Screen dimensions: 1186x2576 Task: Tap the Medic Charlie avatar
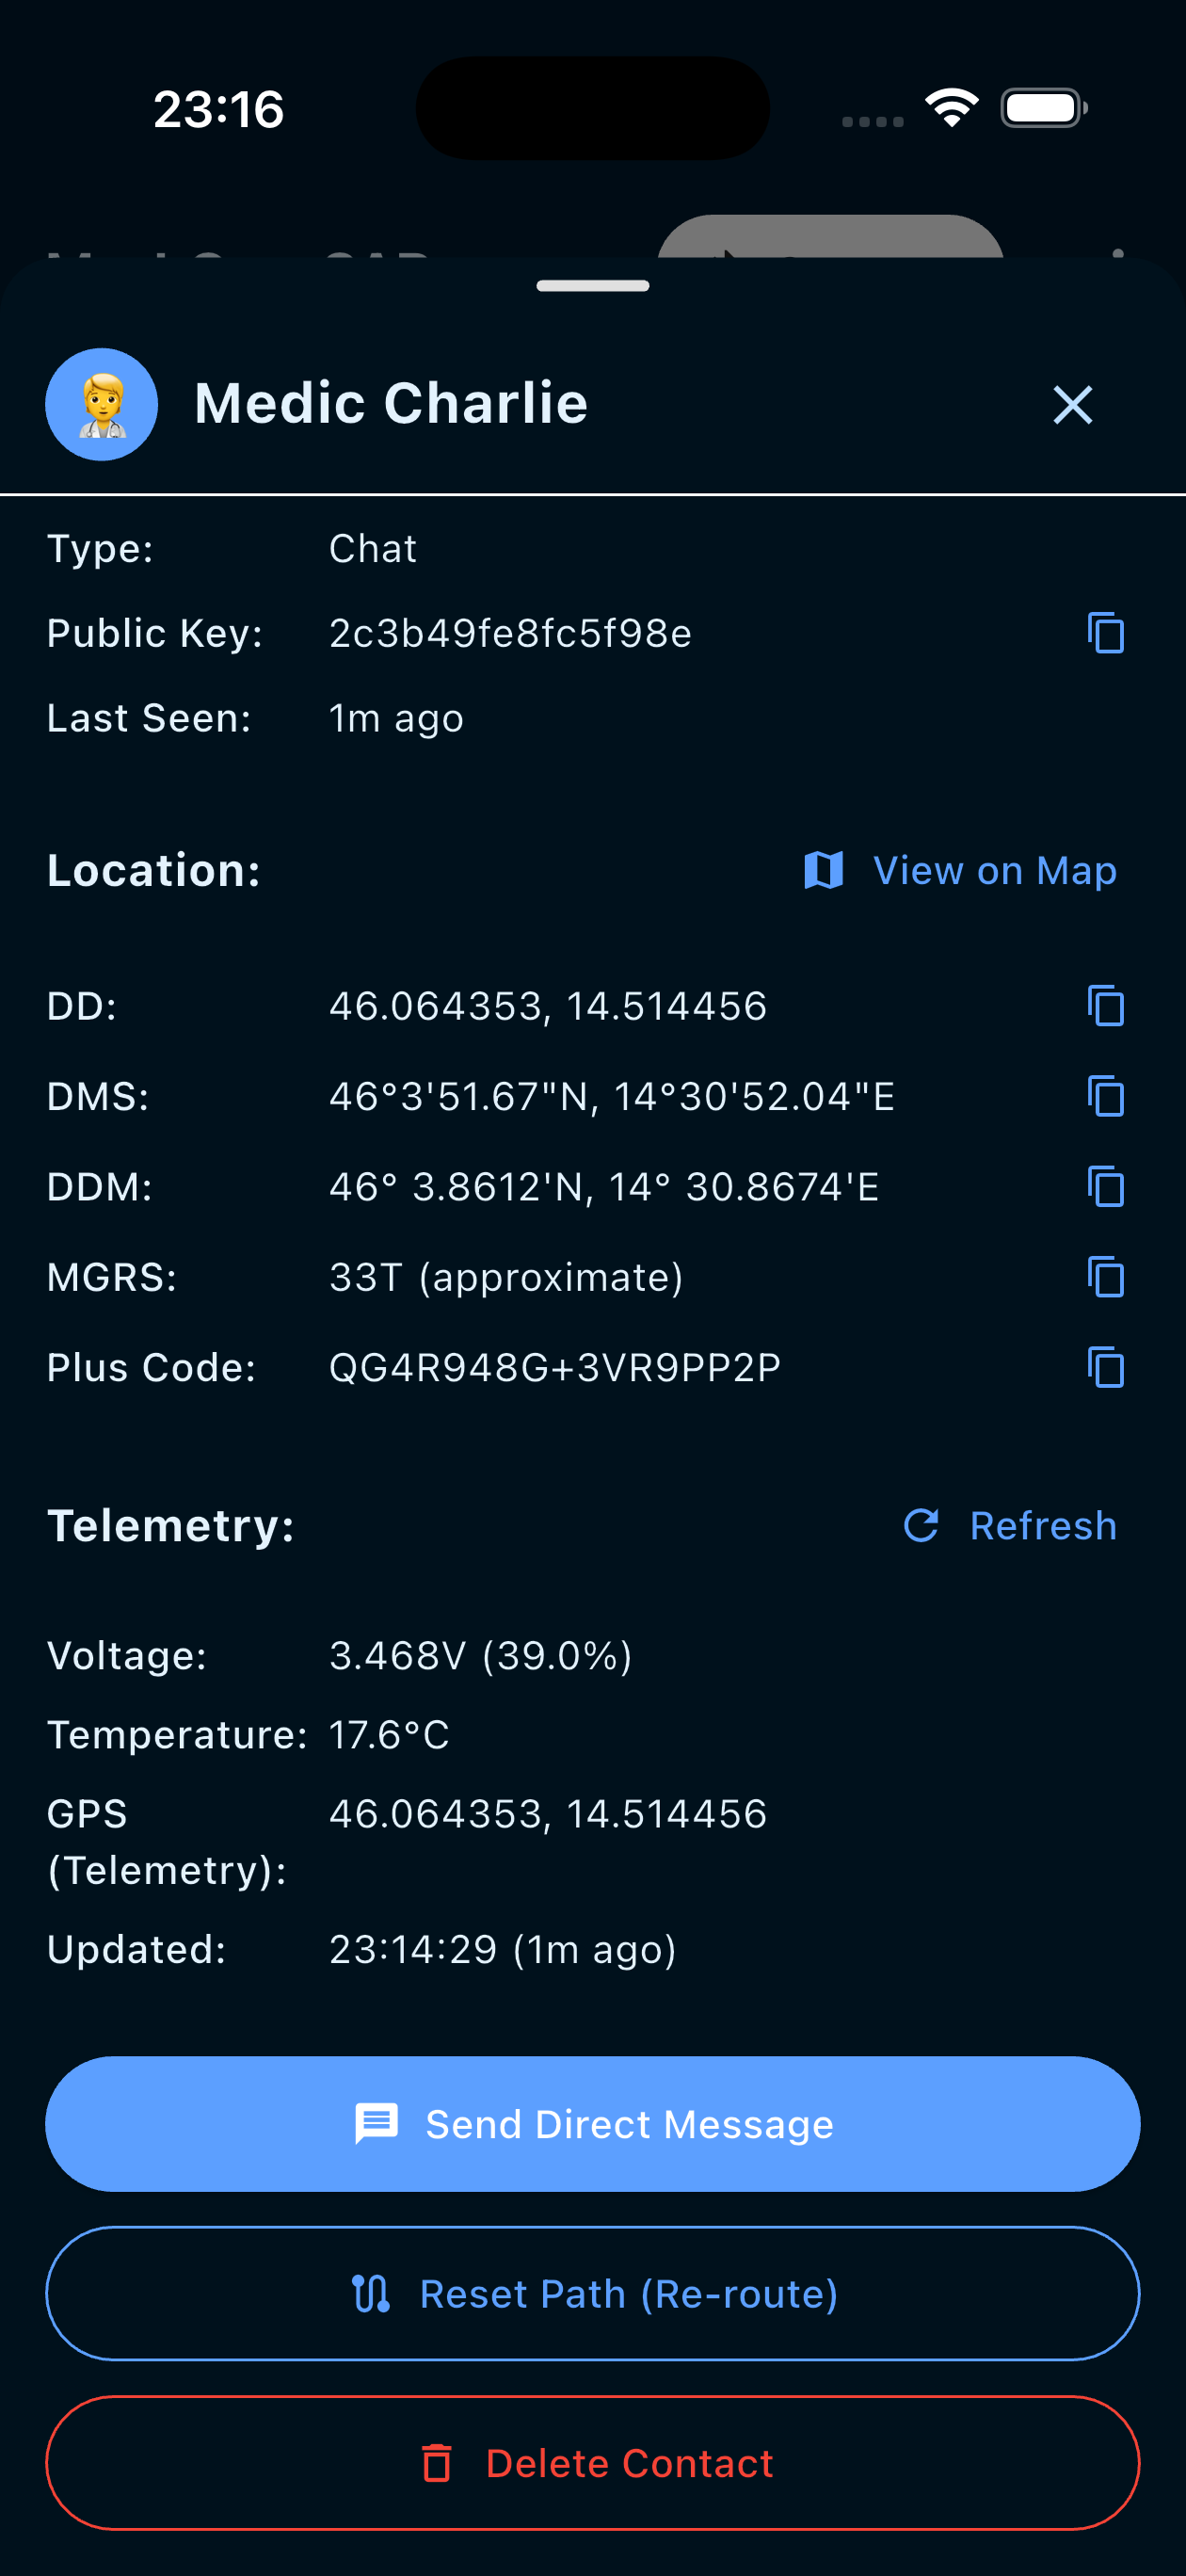click(x=102, y=405)
